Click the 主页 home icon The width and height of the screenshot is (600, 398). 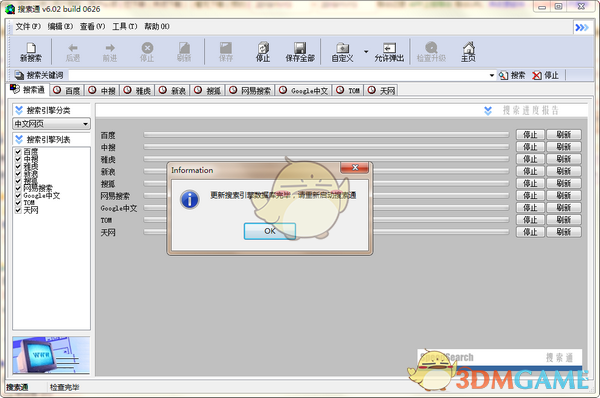coord(468,48)
